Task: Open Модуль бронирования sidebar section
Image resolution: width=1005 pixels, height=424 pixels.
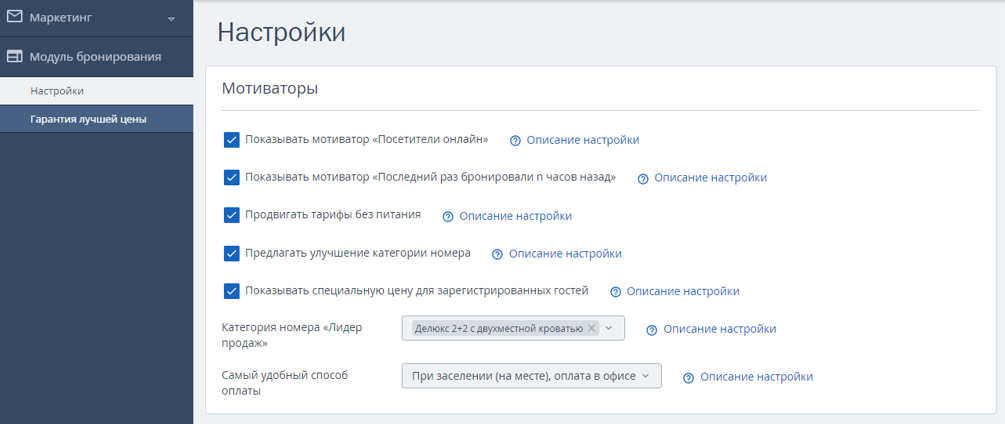Action: (x=96, y=57)
